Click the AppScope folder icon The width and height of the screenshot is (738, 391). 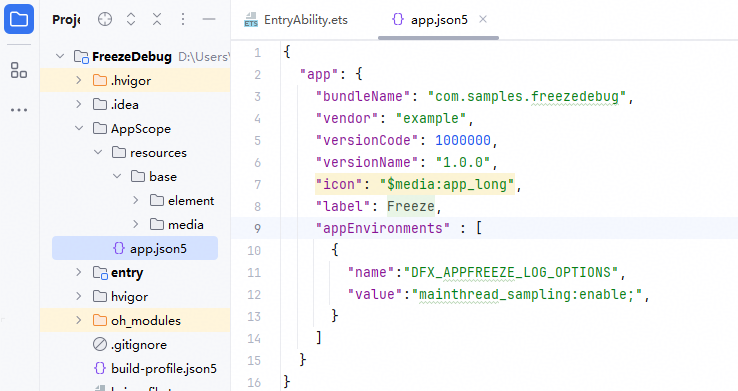pyautogui.click(x=100, y=128)
